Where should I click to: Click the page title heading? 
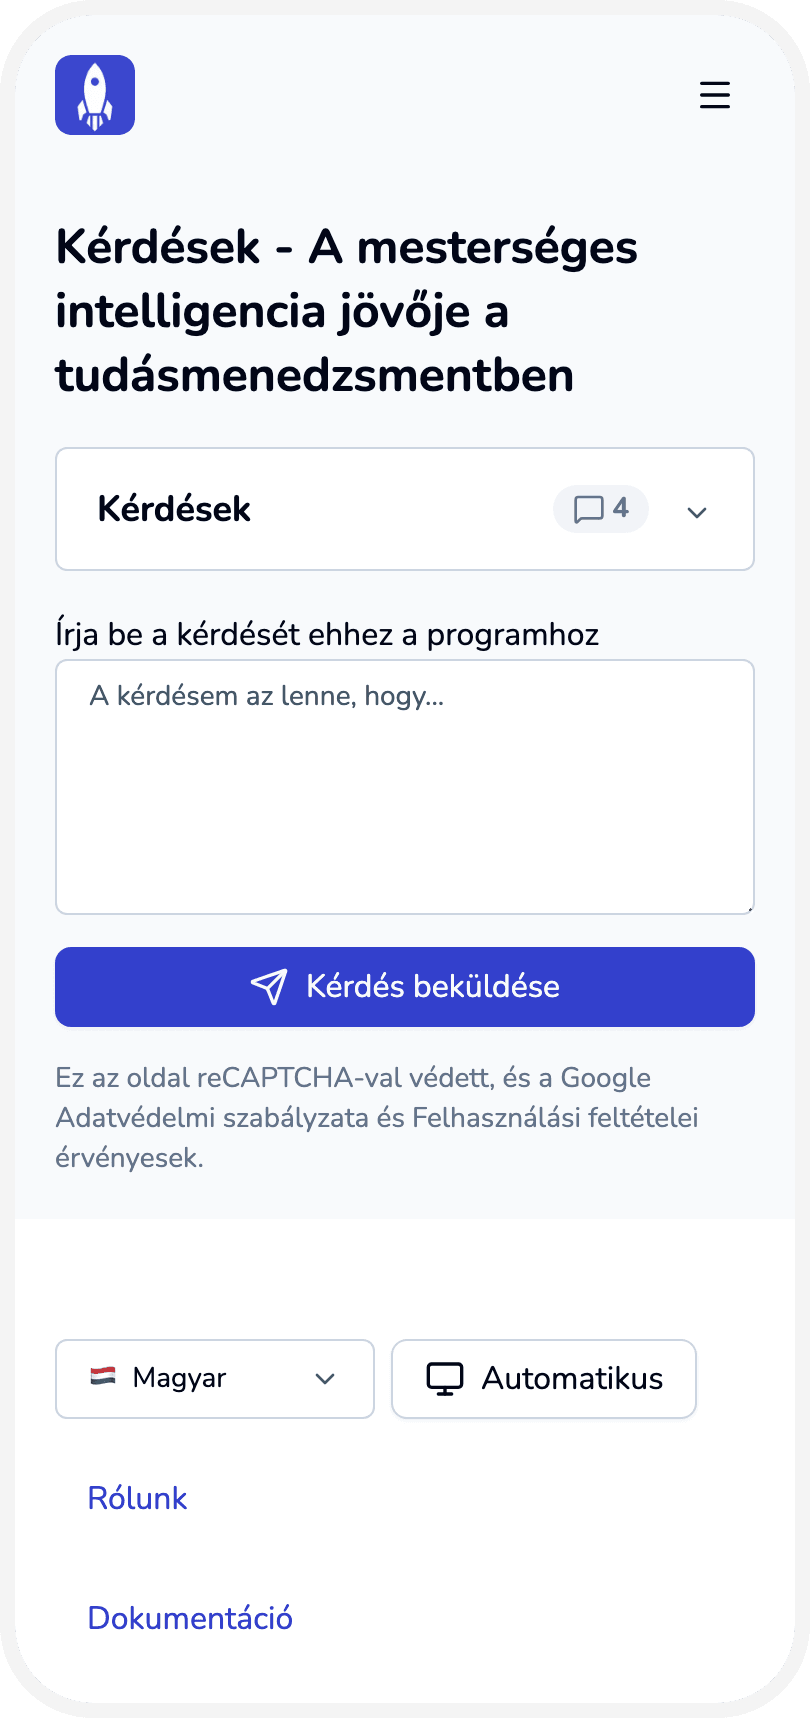click(346, 311)
